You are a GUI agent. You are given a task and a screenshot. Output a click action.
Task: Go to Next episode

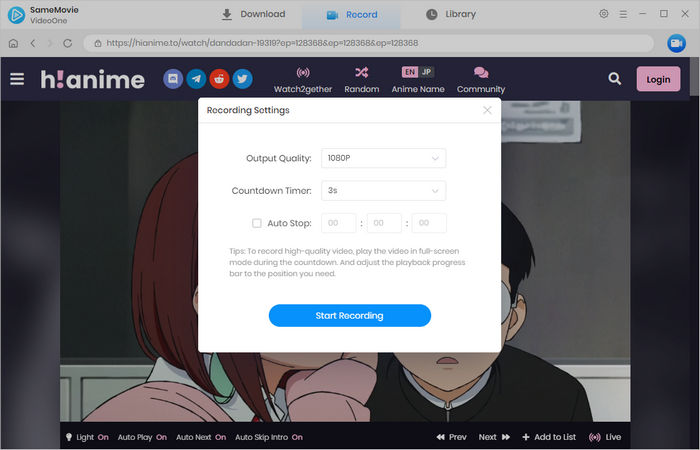(x=494, y=437)
